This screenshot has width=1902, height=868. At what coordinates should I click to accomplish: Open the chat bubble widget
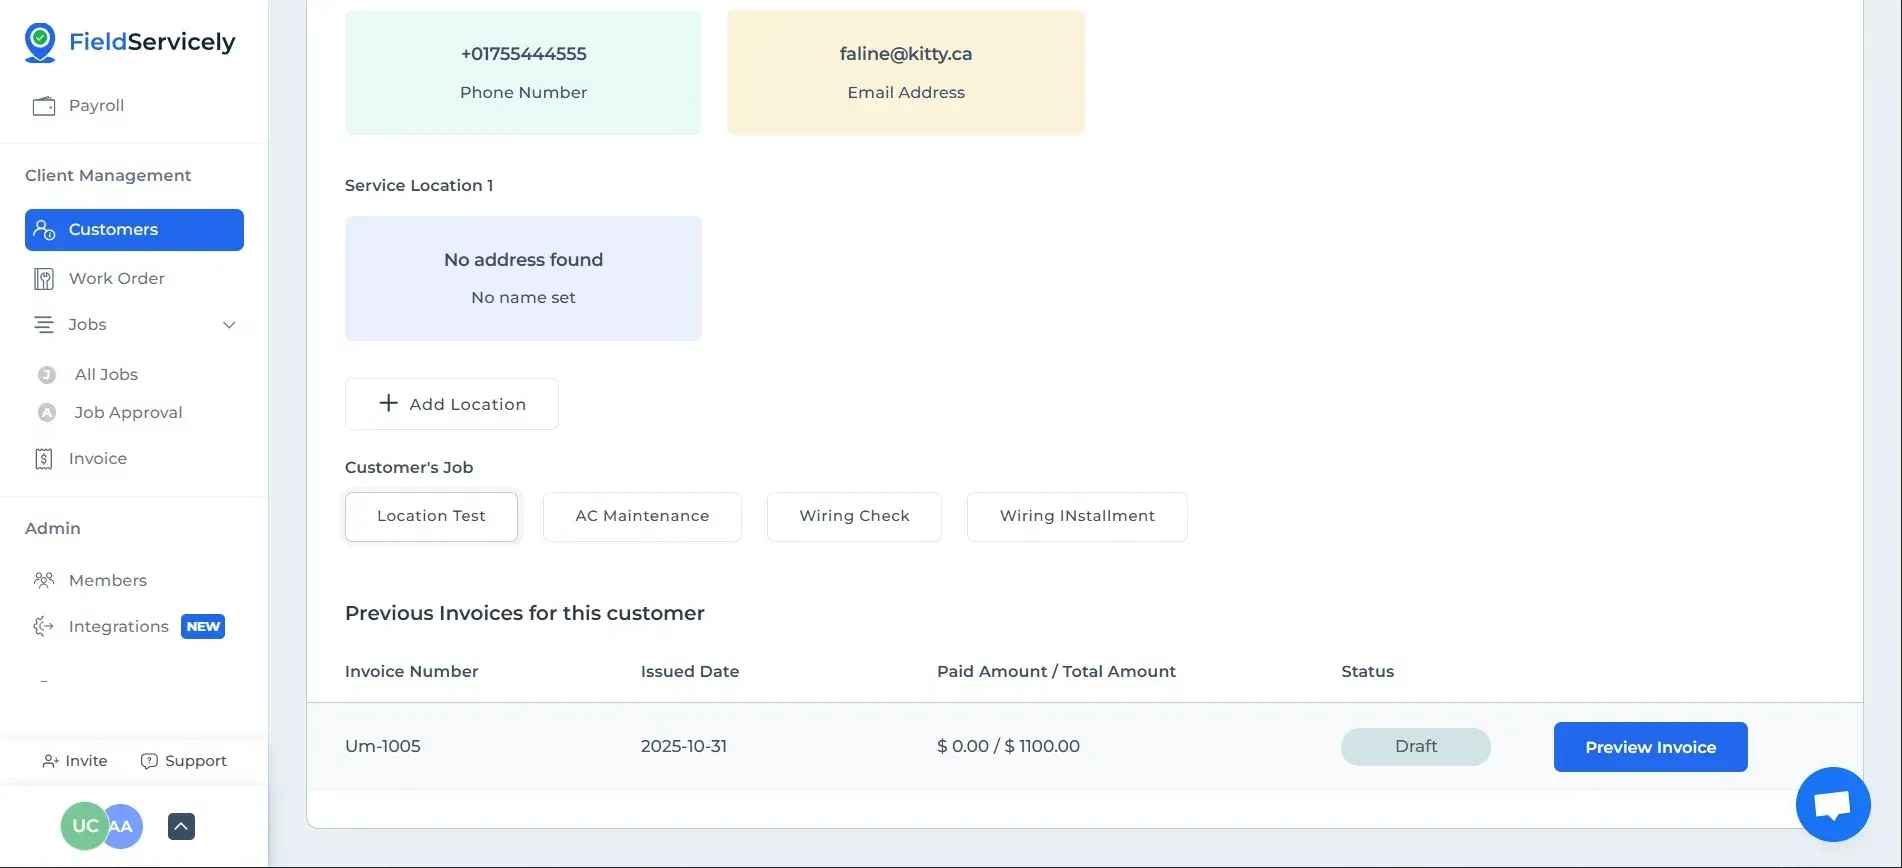coord(1832,804)
